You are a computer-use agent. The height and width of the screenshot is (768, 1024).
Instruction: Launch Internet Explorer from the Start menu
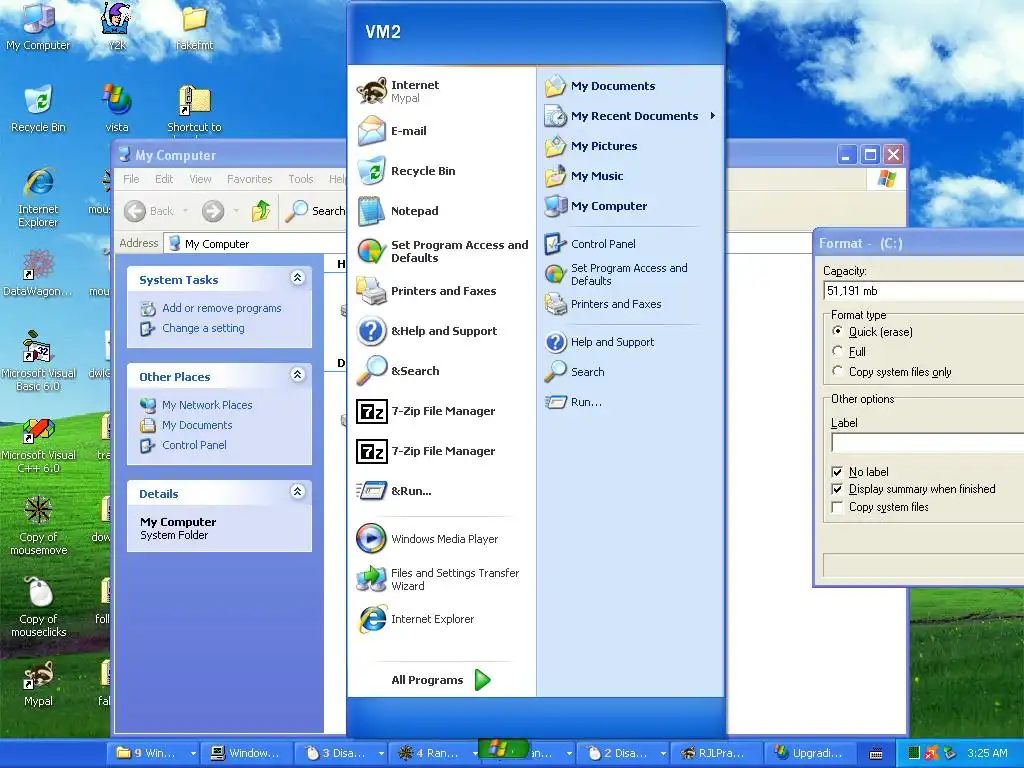coord(441,619)
